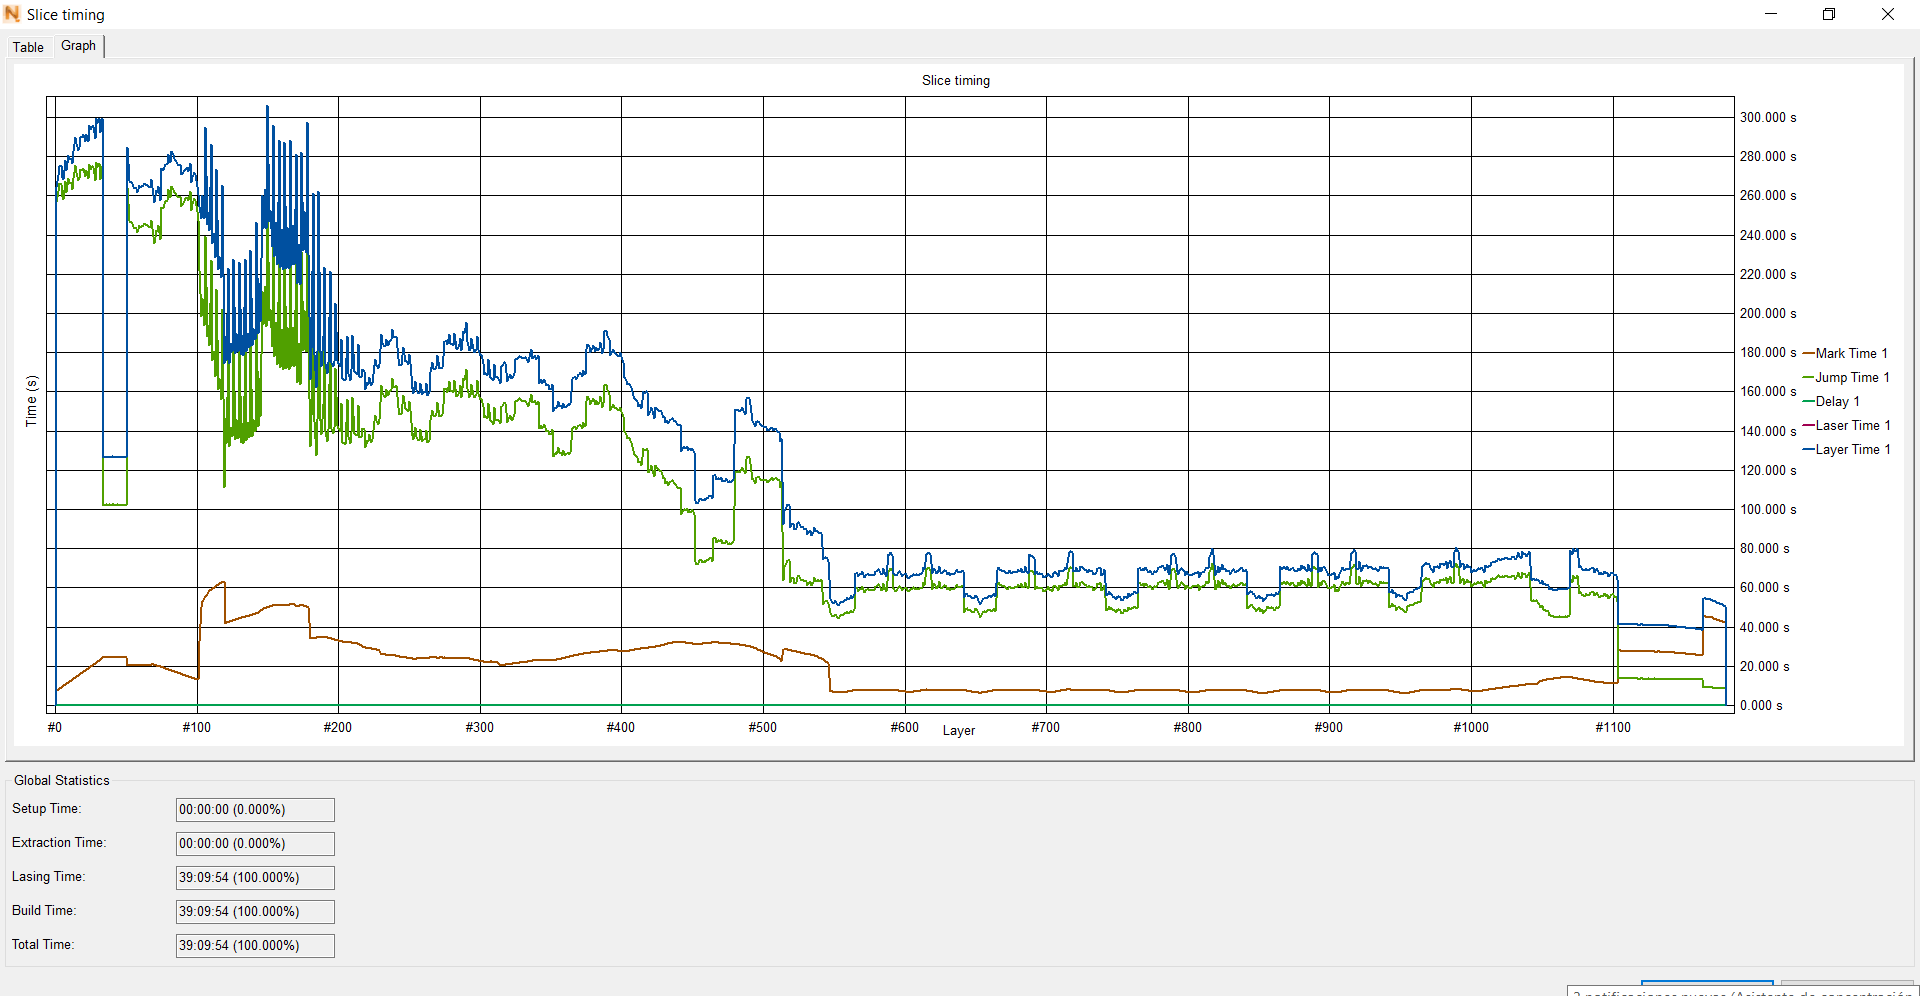
Task: Click the Delay 1 legend entry
Action: click(1831, 401)
